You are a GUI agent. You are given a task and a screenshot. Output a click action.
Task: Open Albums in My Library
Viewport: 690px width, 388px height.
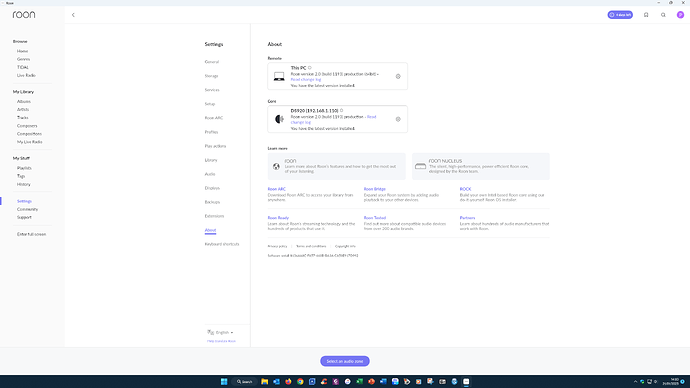click(x=24, y=102)
